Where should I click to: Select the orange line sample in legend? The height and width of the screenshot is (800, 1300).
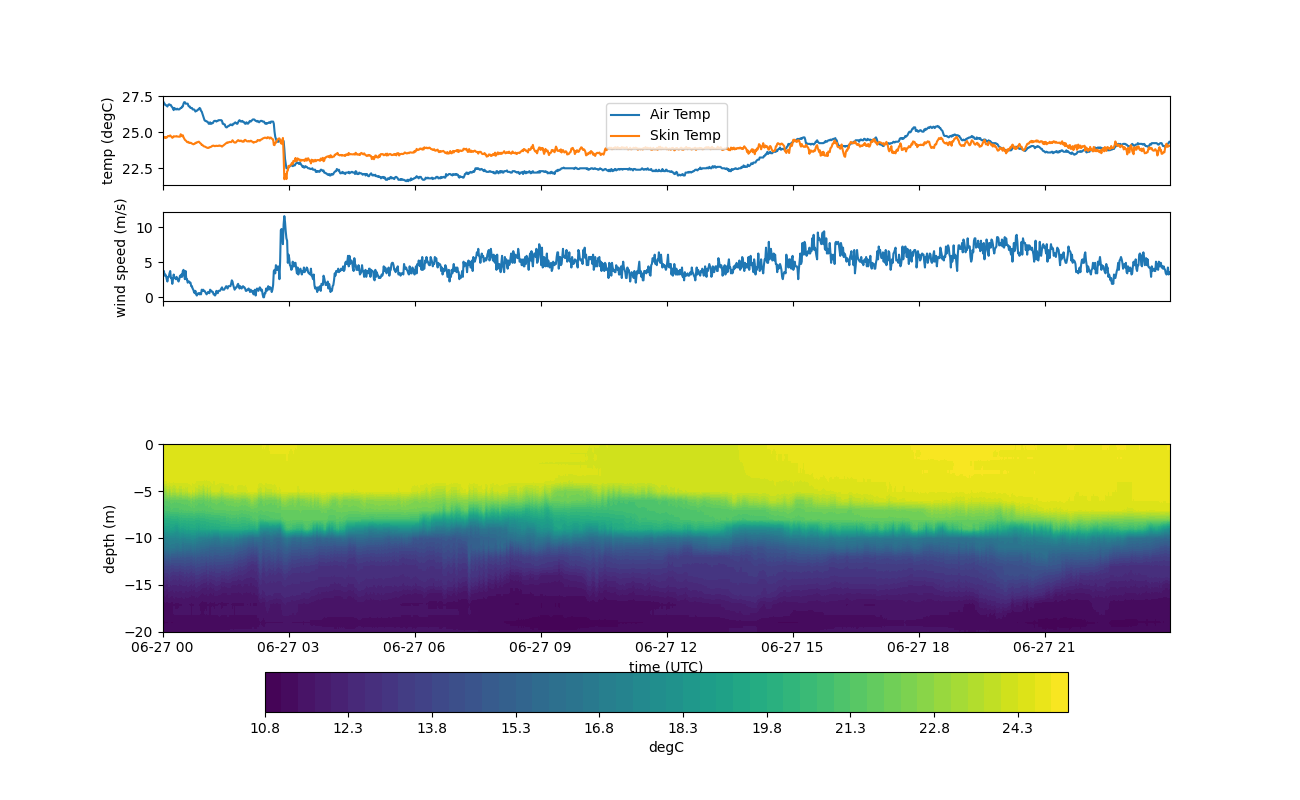click(x=627, y=136)
